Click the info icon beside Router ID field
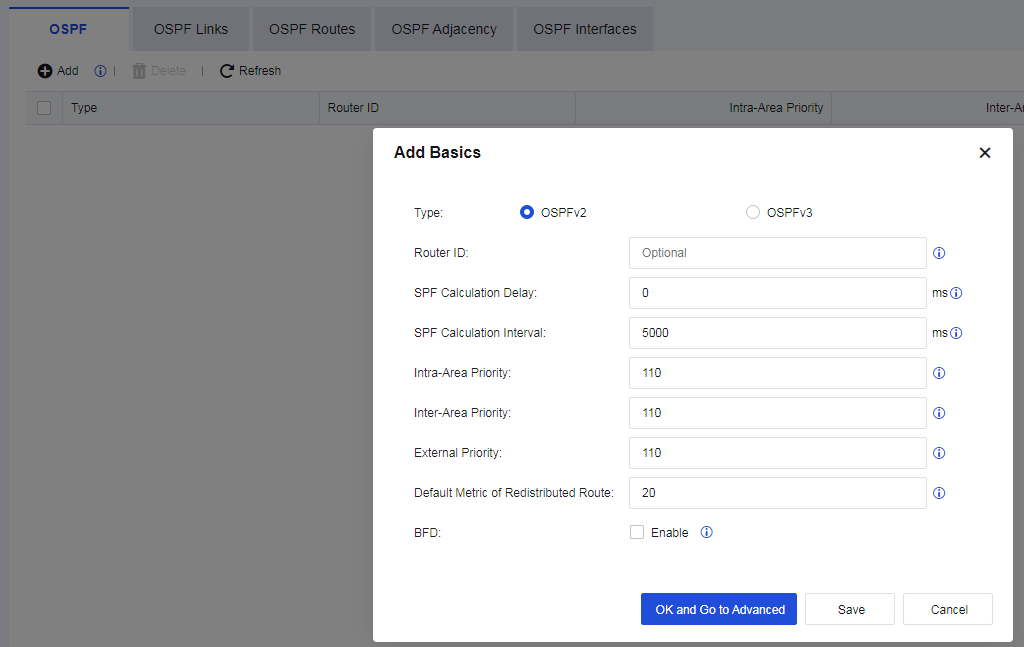1024x647 pixels. 939,253
